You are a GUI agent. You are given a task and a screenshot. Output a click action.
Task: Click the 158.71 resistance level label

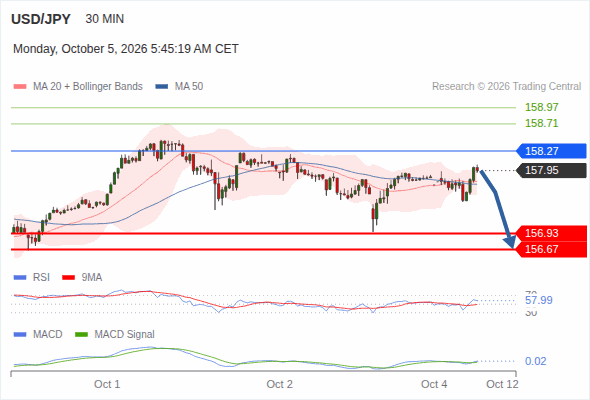pos(541,123)
